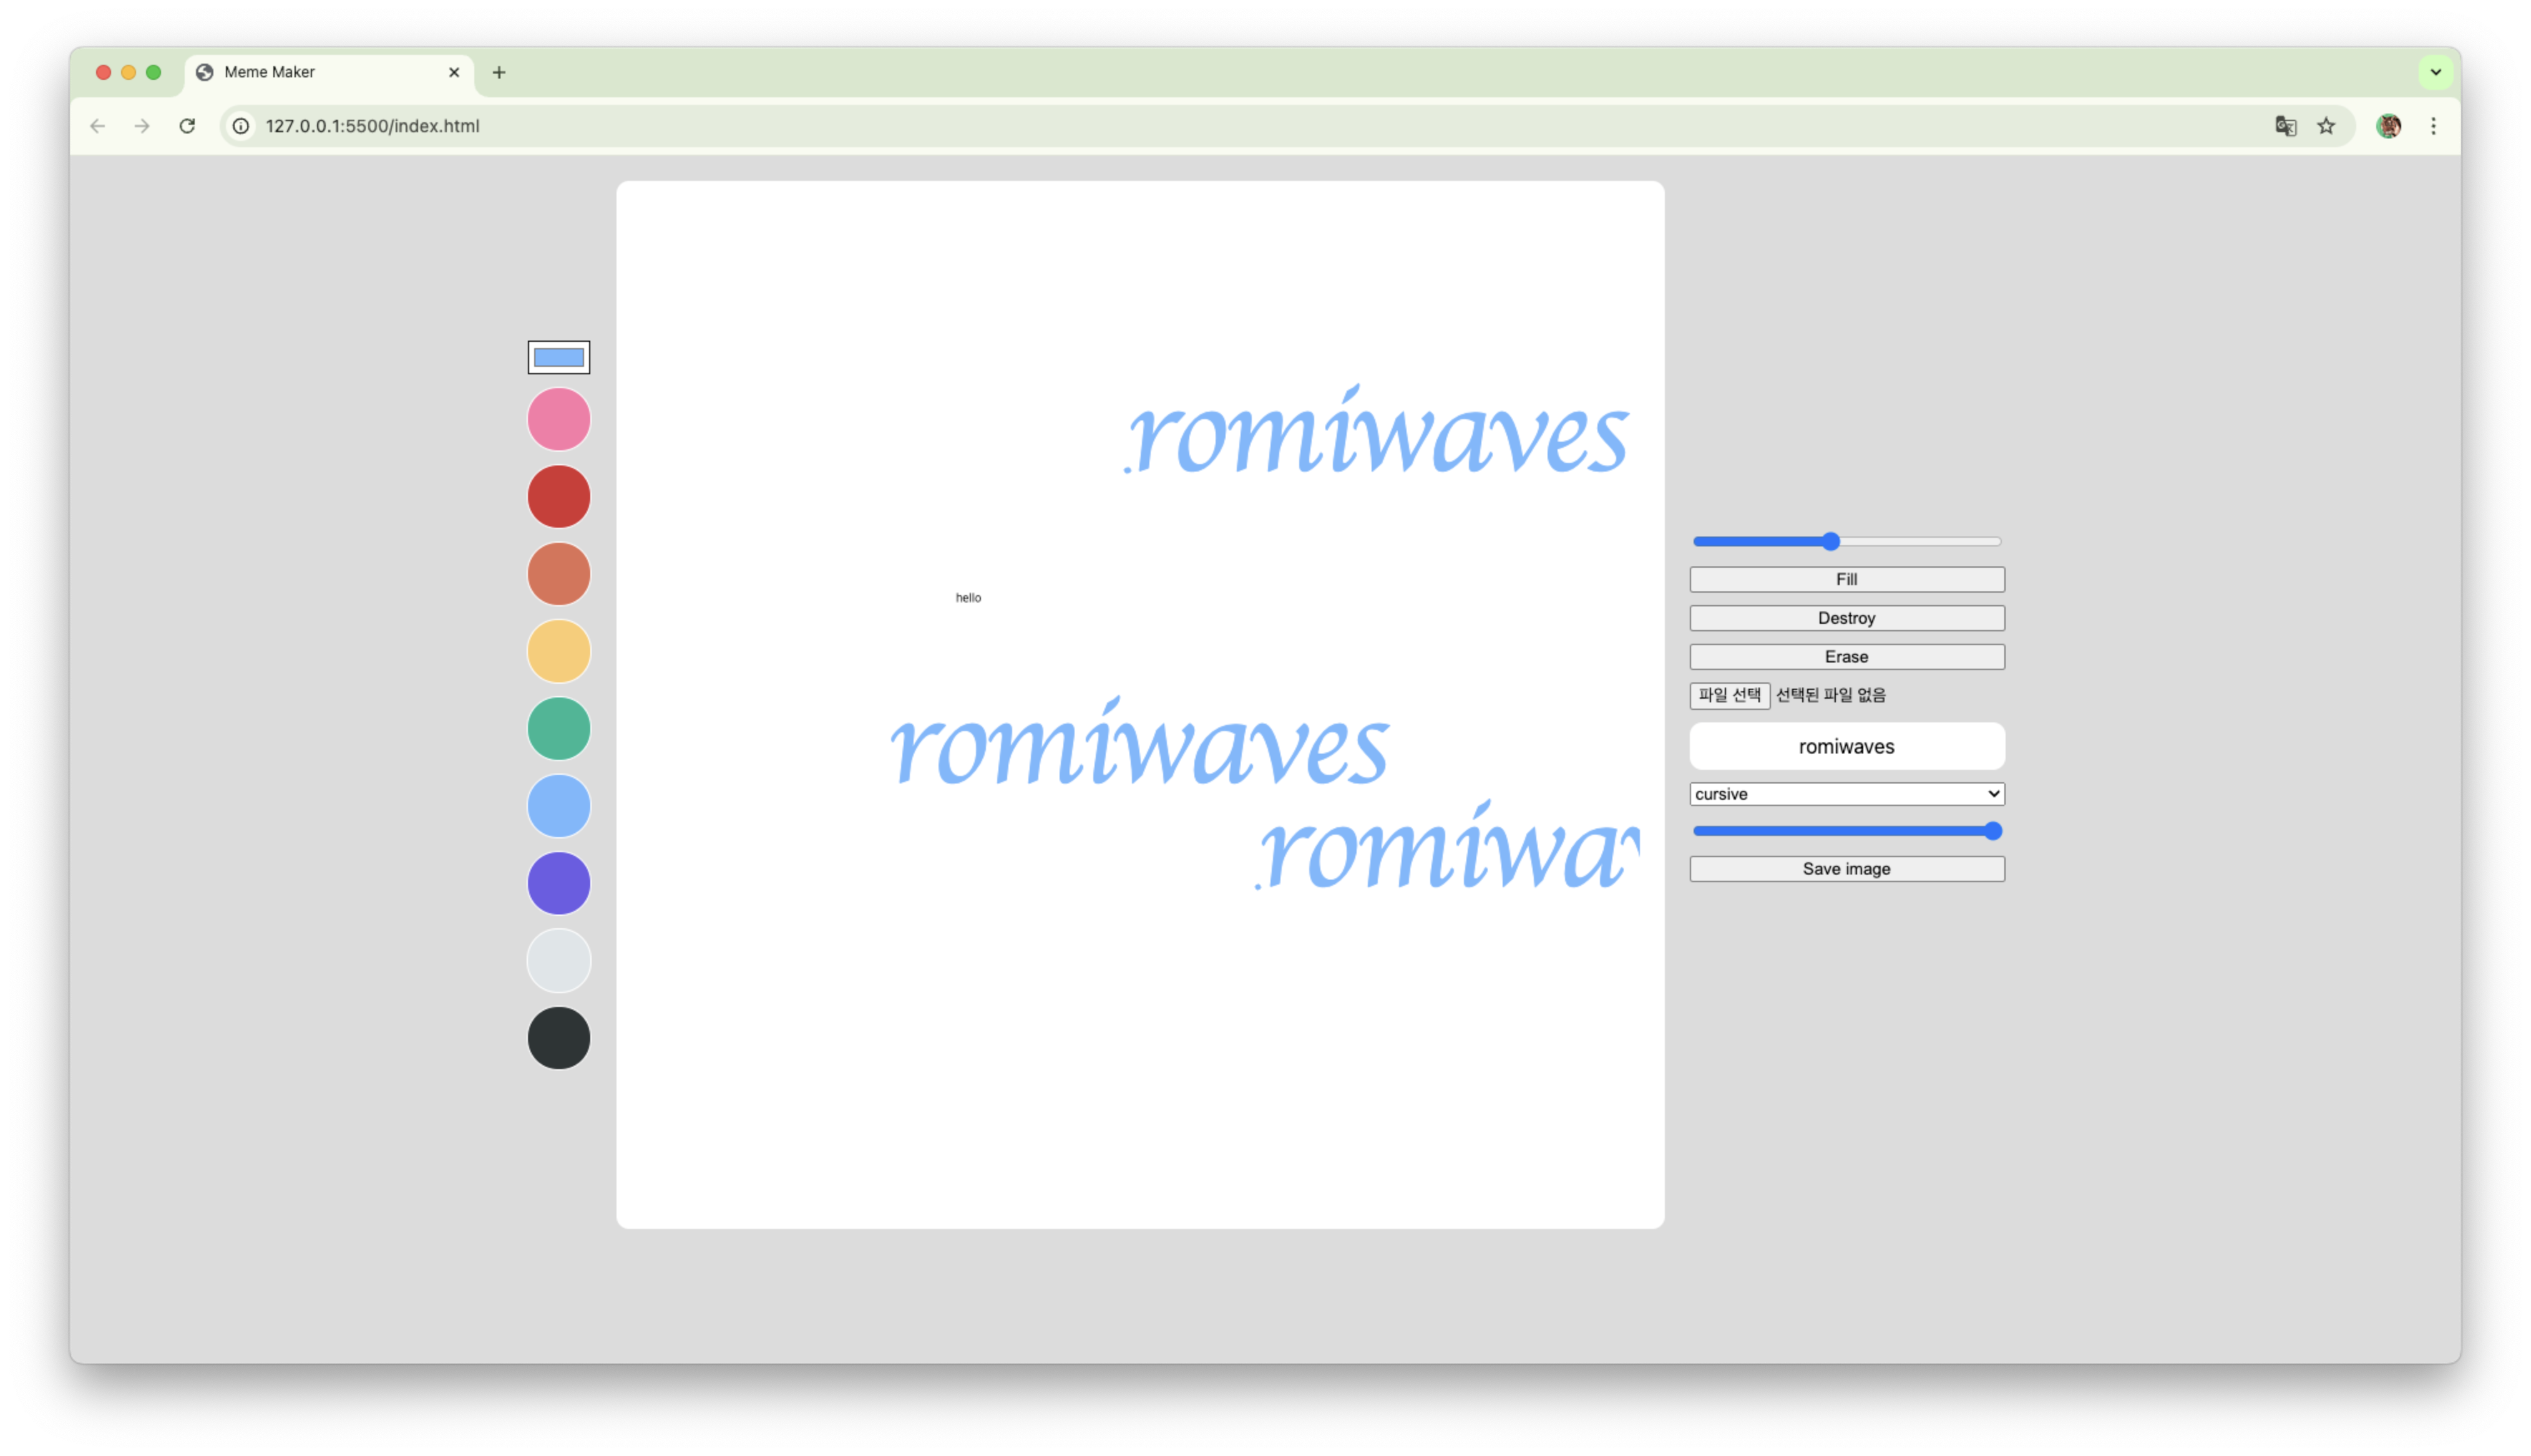Expand the tab search chevron
Image resolution: width=2531 pixels, height=1456 pixels.
coord(2435,72)
